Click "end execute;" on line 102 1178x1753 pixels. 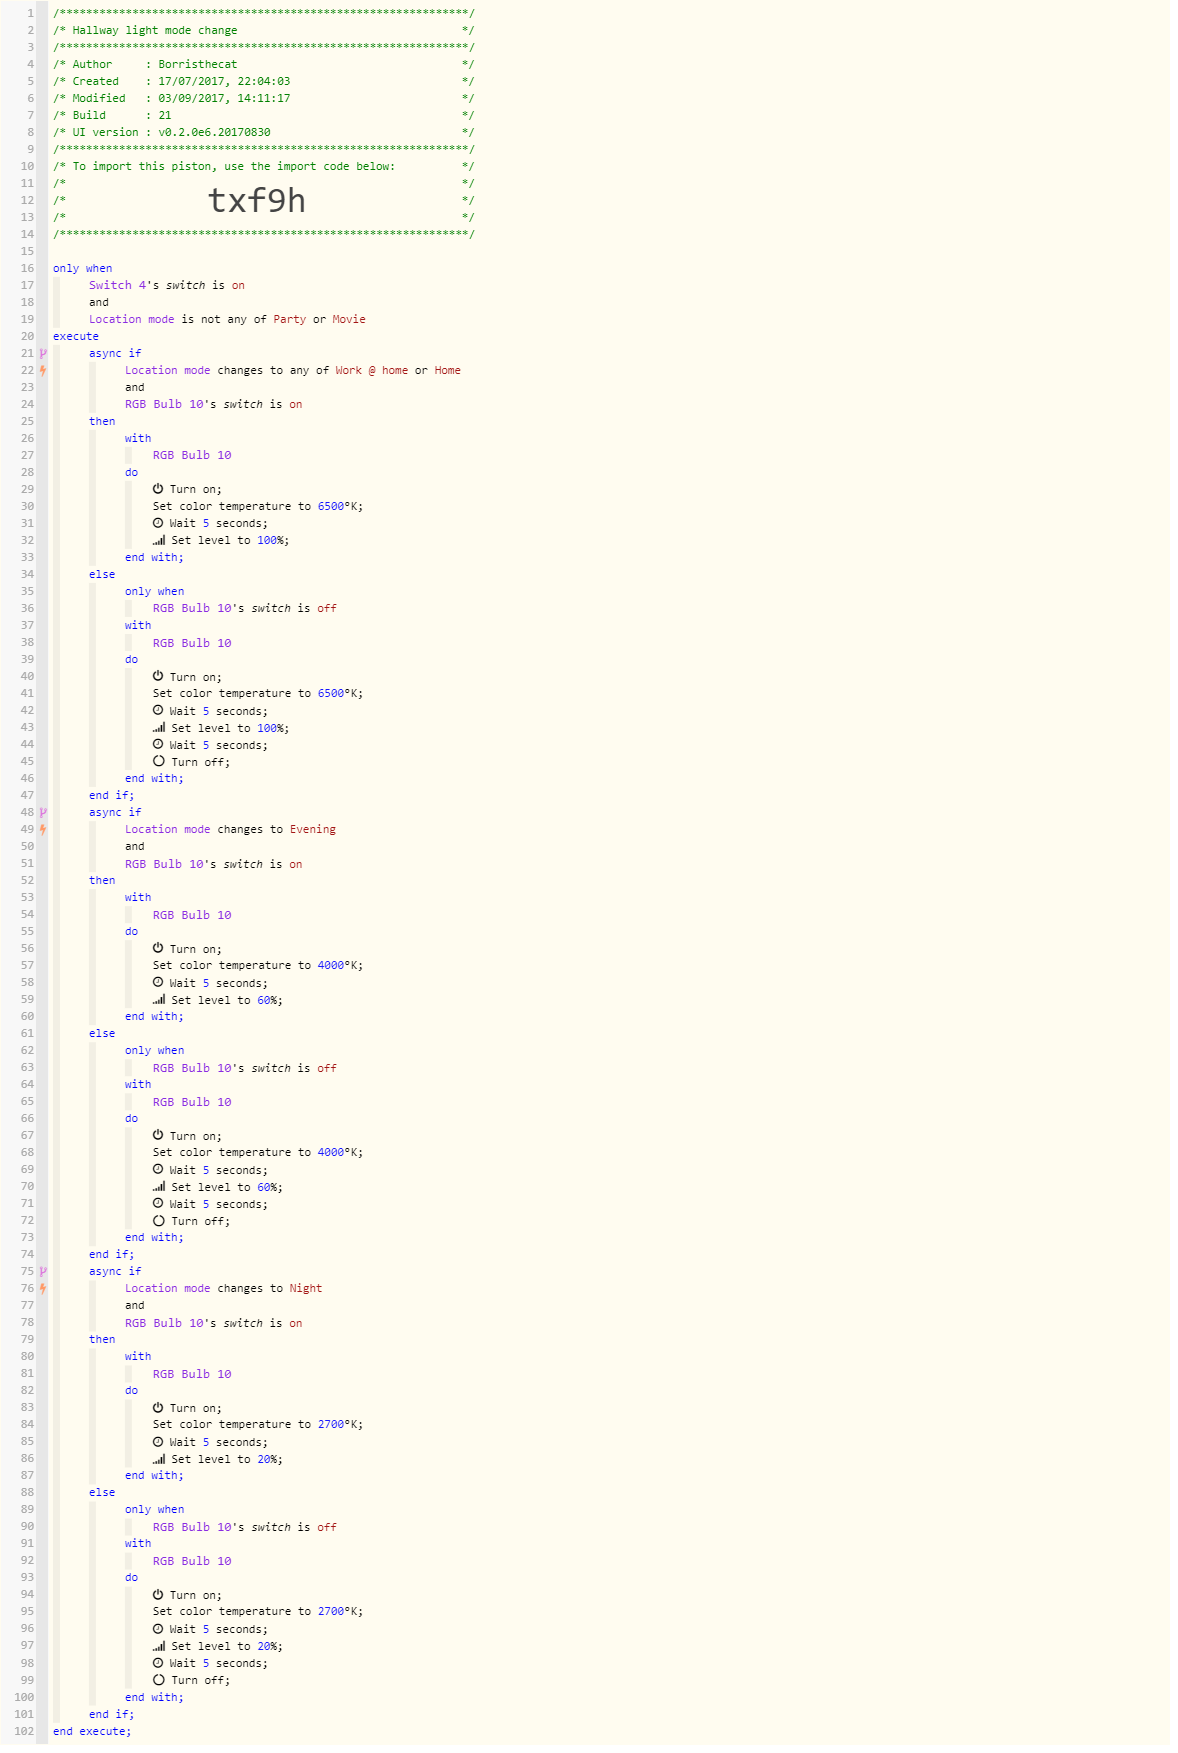coord(92,1731)
